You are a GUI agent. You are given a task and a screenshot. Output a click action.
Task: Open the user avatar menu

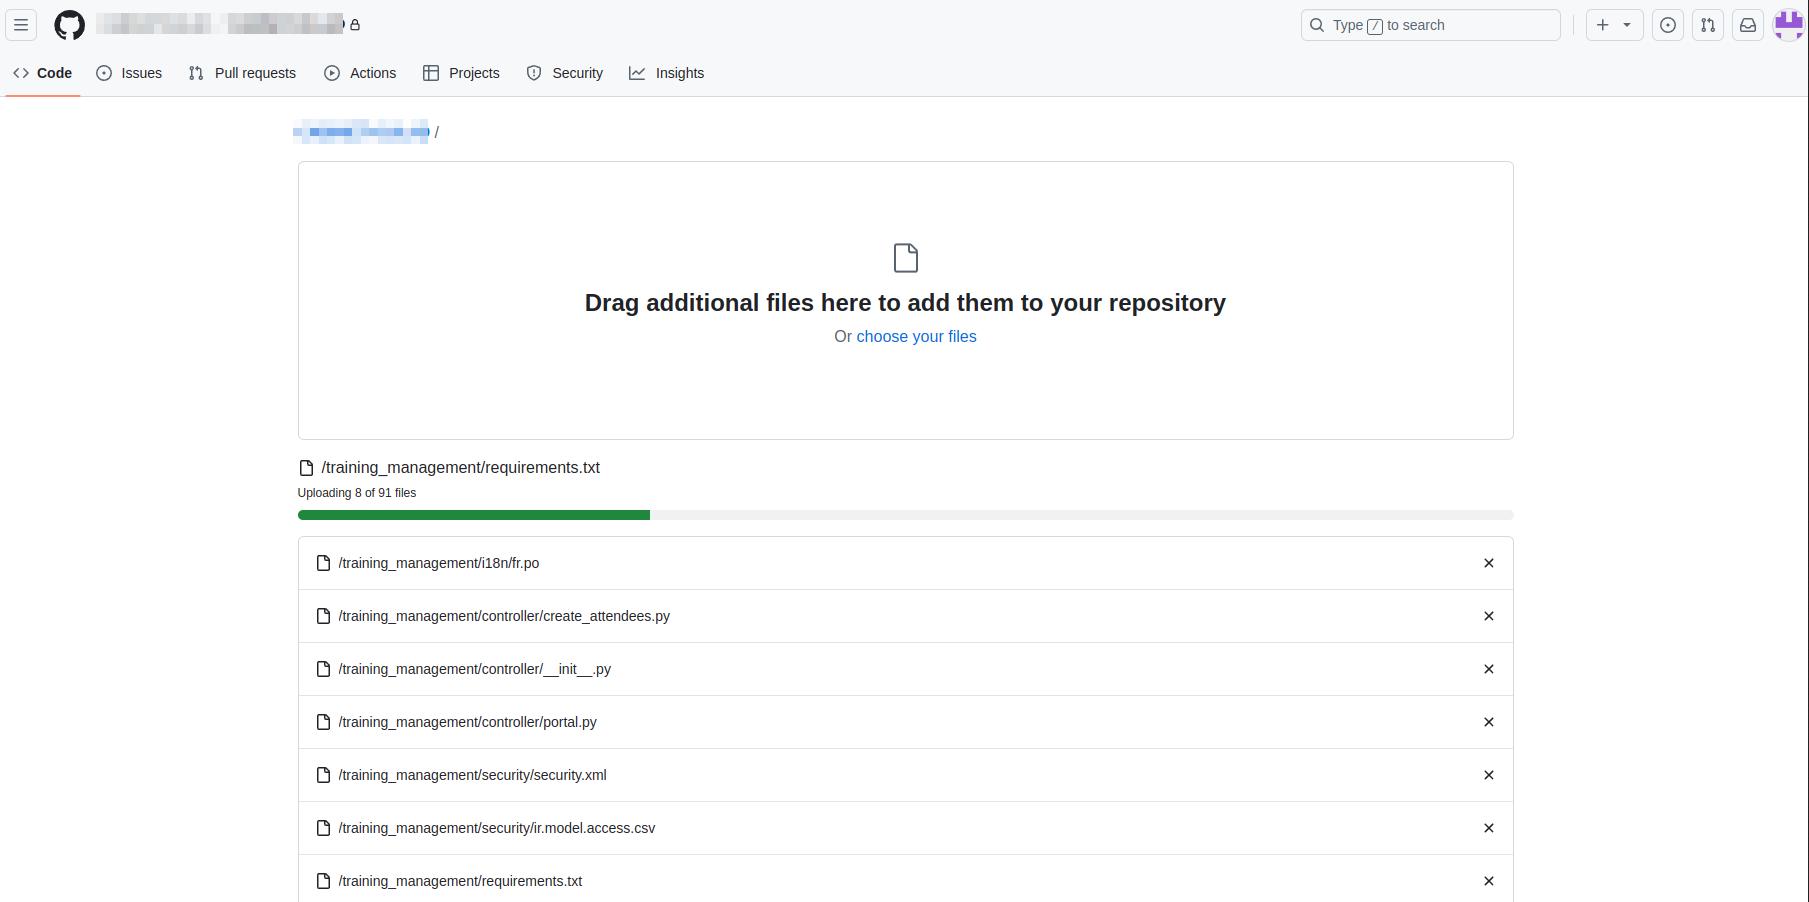tap(1788, 25)
